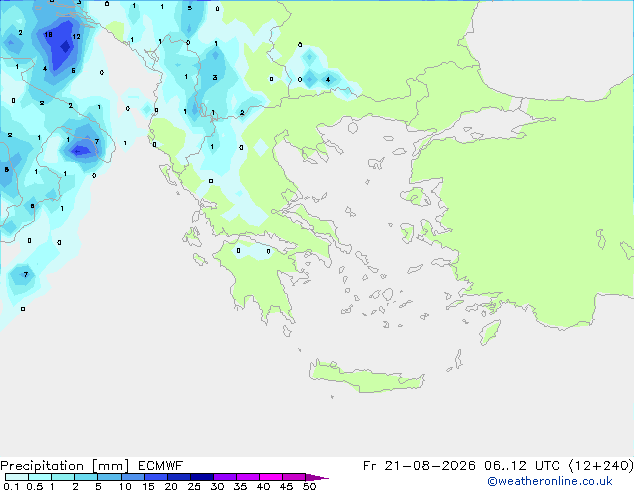This screenshot has width=634, height=490.
Task: Click the '25' legend scale label
Action: point(194,486)
